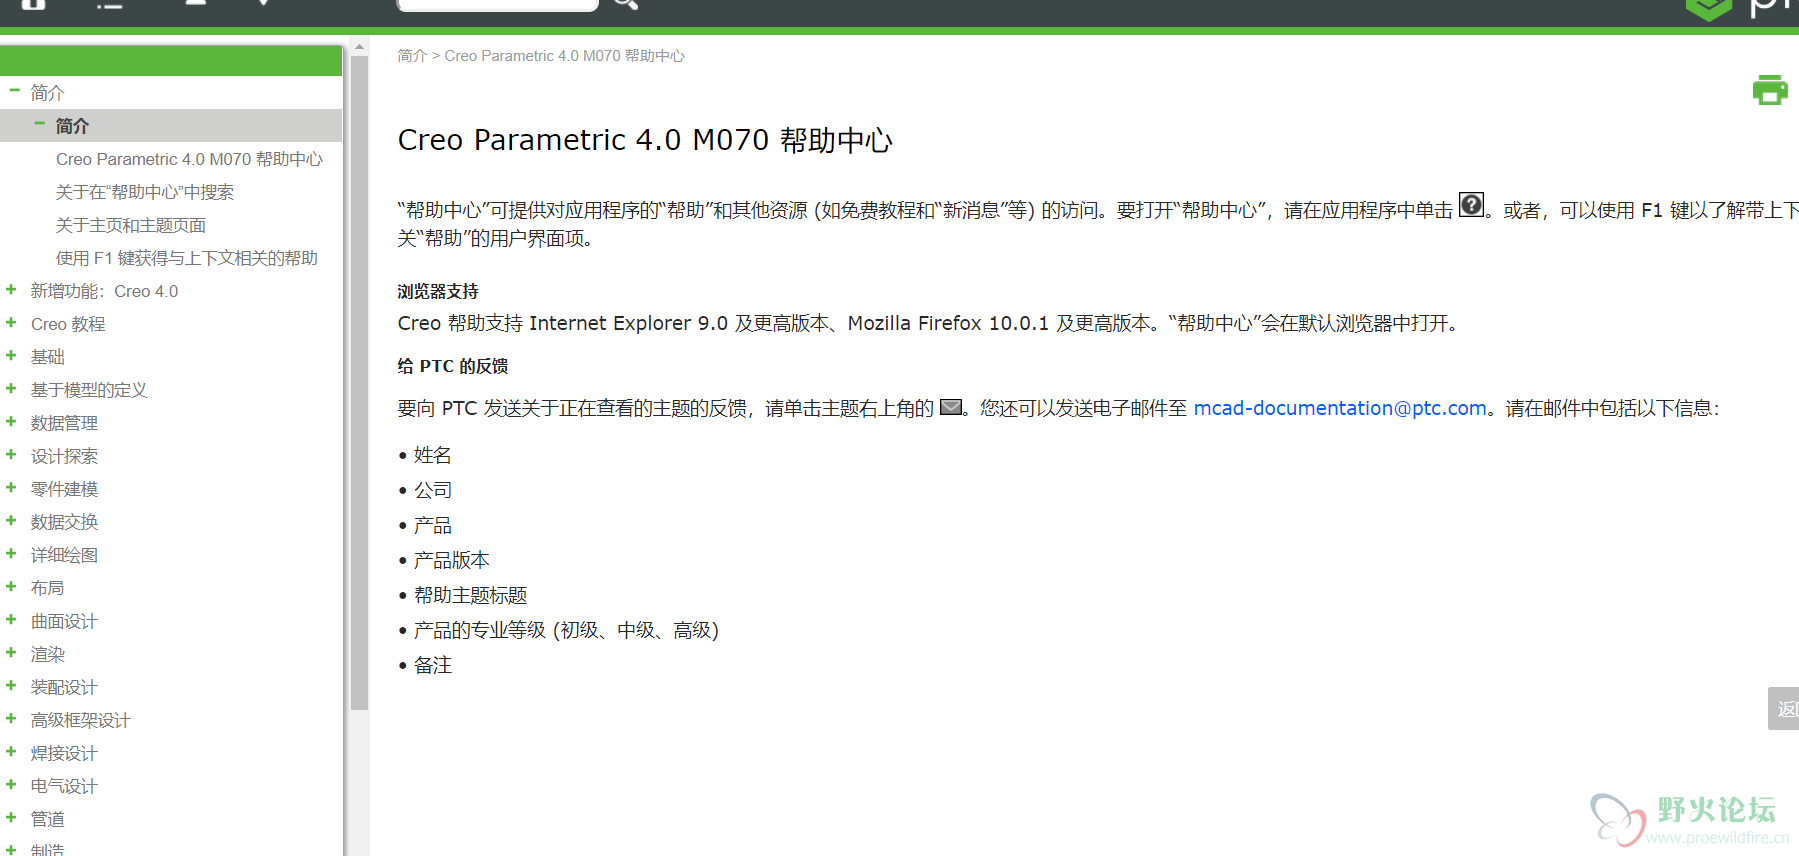Click the green print icon
1799x856 pixels.
[x=1769, y=90]
